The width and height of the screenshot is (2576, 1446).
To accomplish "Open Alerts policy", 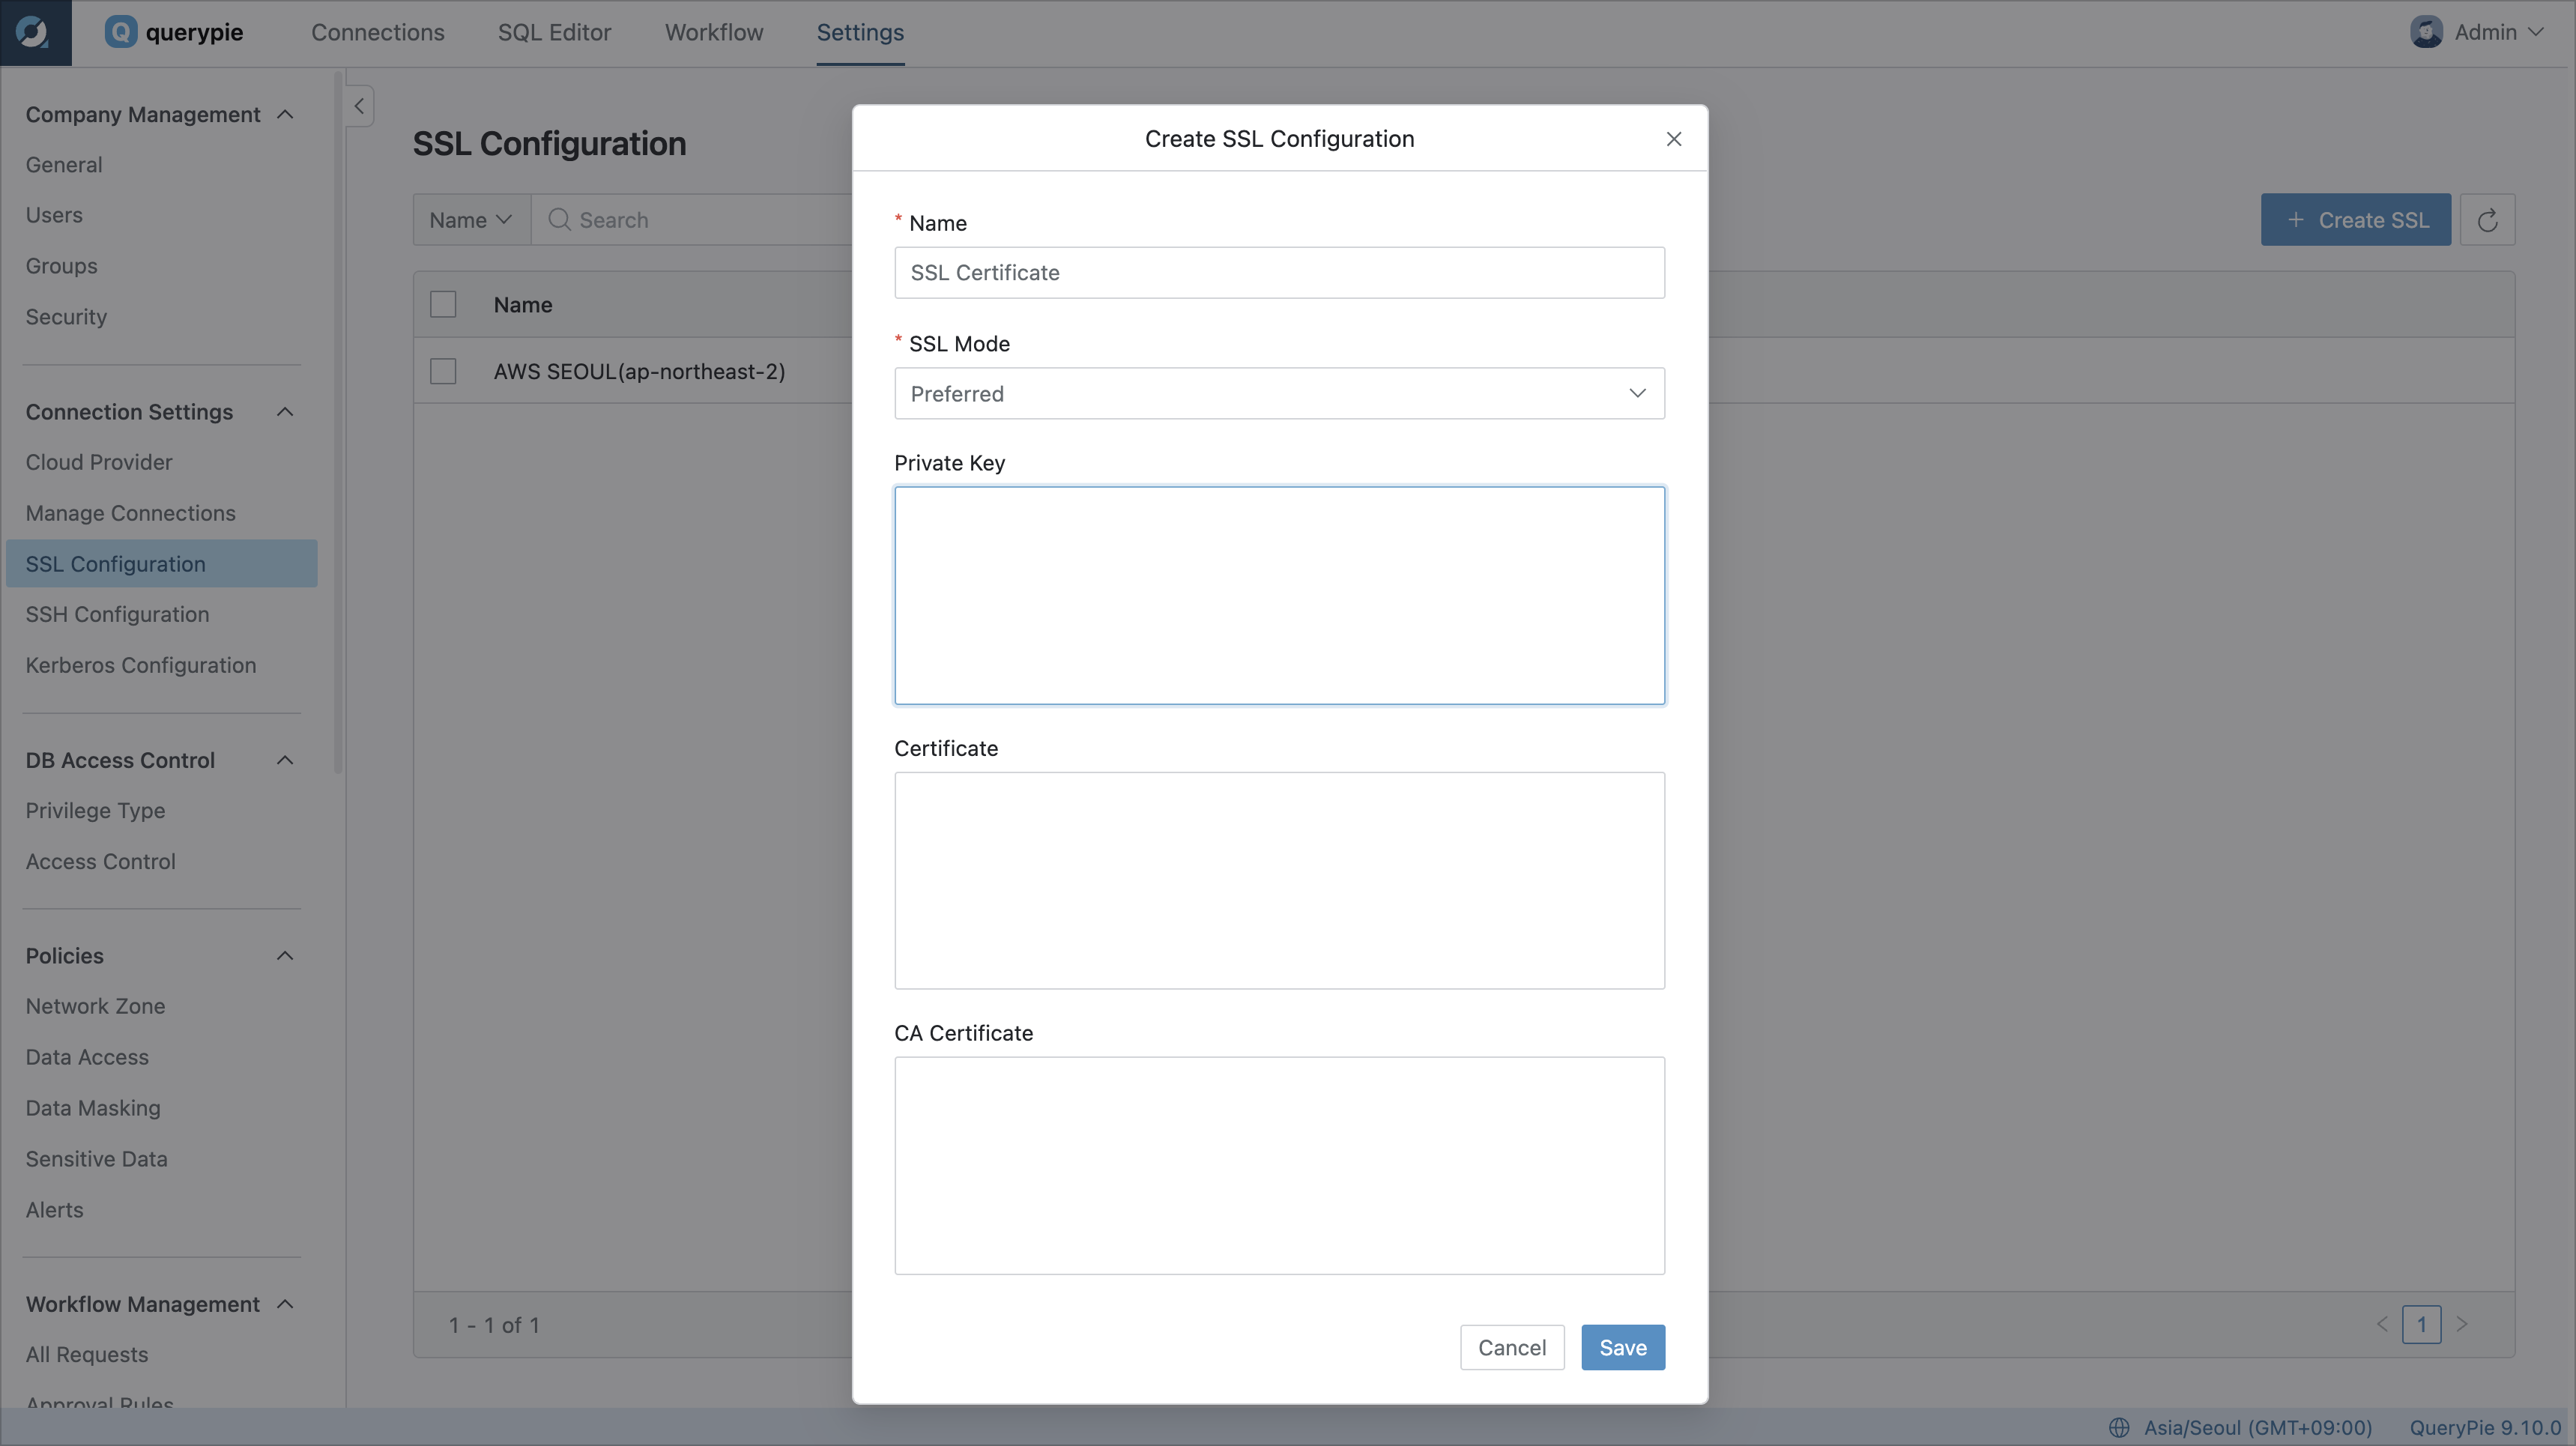I will coord(54,1210).
